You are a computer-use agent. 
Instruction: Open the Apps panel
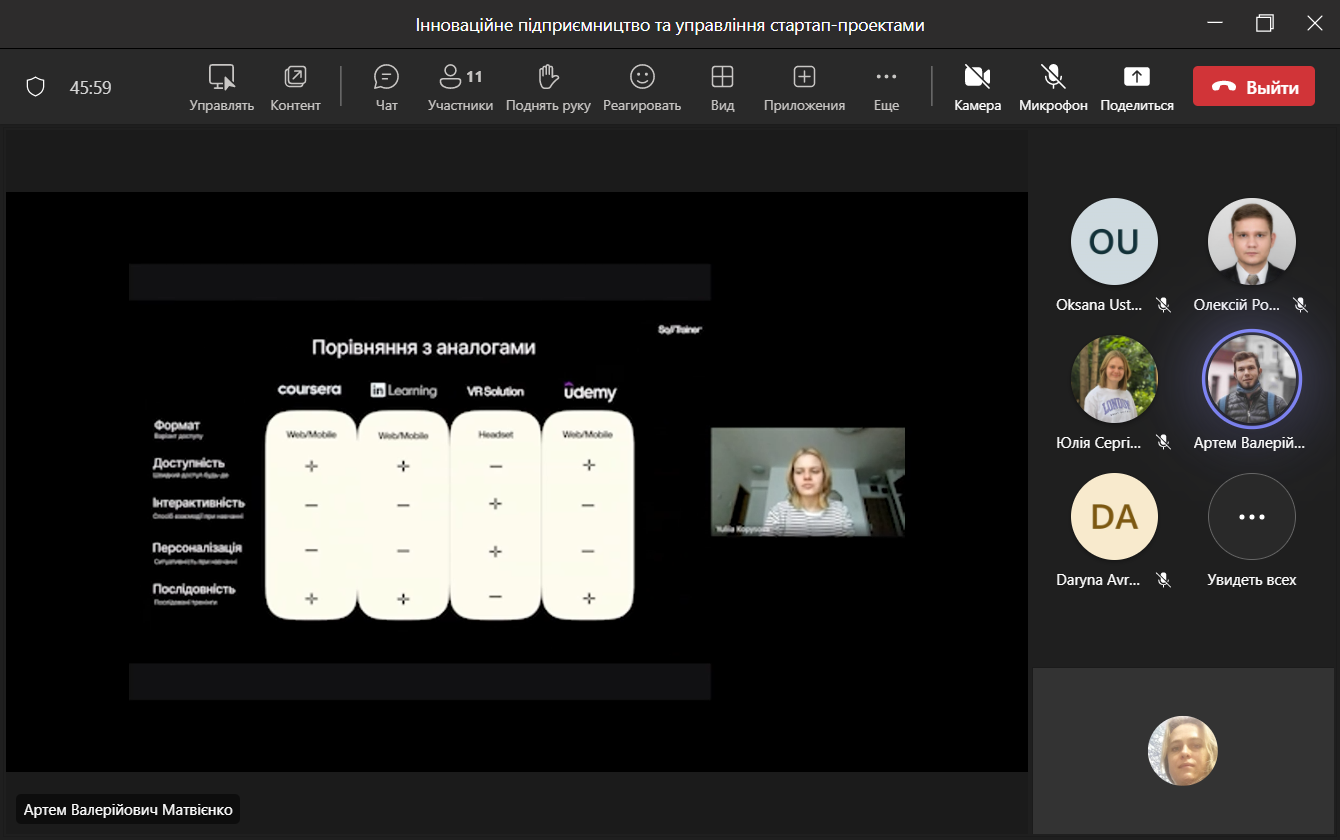(804, 87)
